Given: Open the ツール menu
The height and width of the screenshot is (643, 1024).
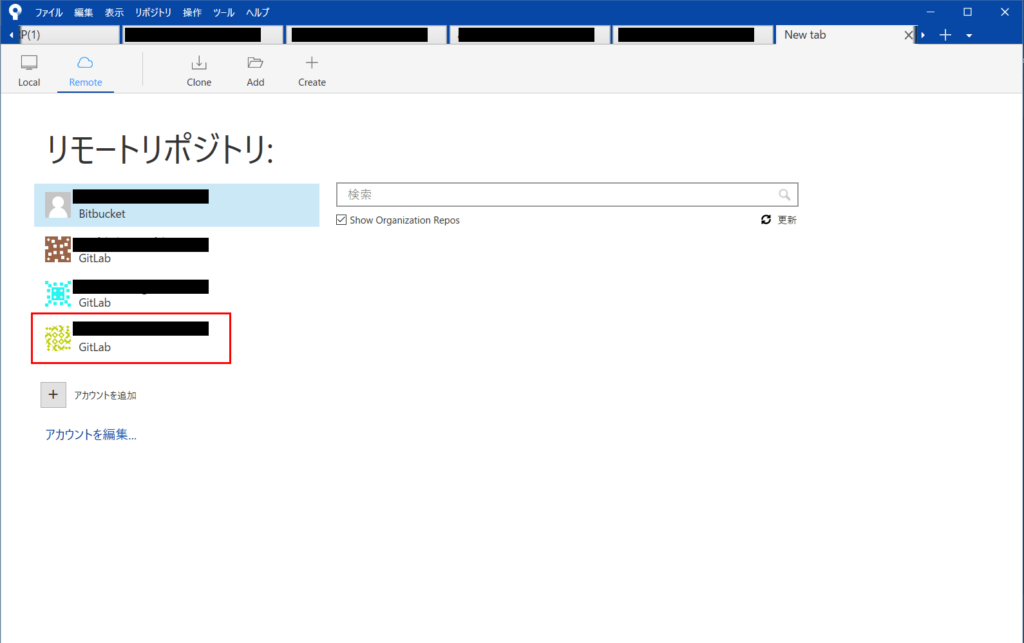Looking at the screenshot, I should tap(223, 12).
